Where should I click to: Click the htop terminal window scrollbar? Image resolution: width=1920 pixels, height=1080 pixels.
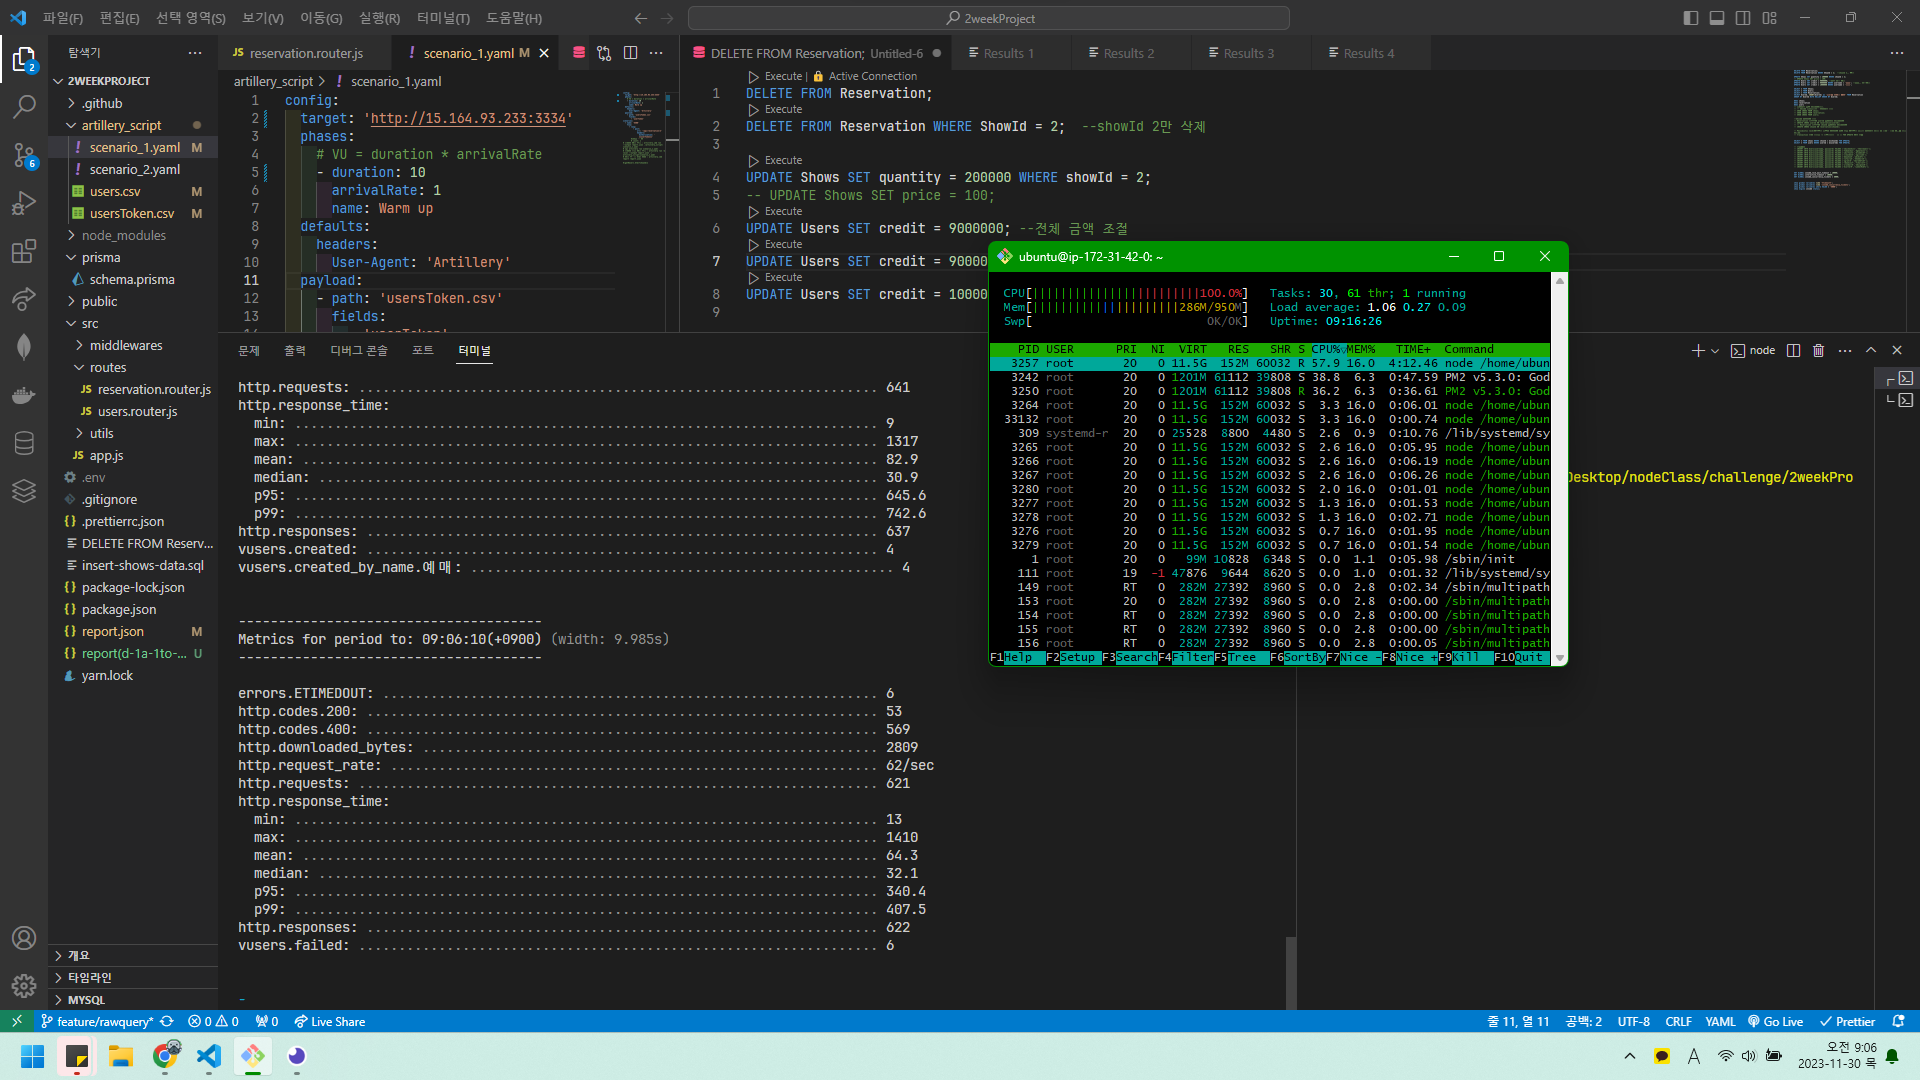tap(1559, 470)
